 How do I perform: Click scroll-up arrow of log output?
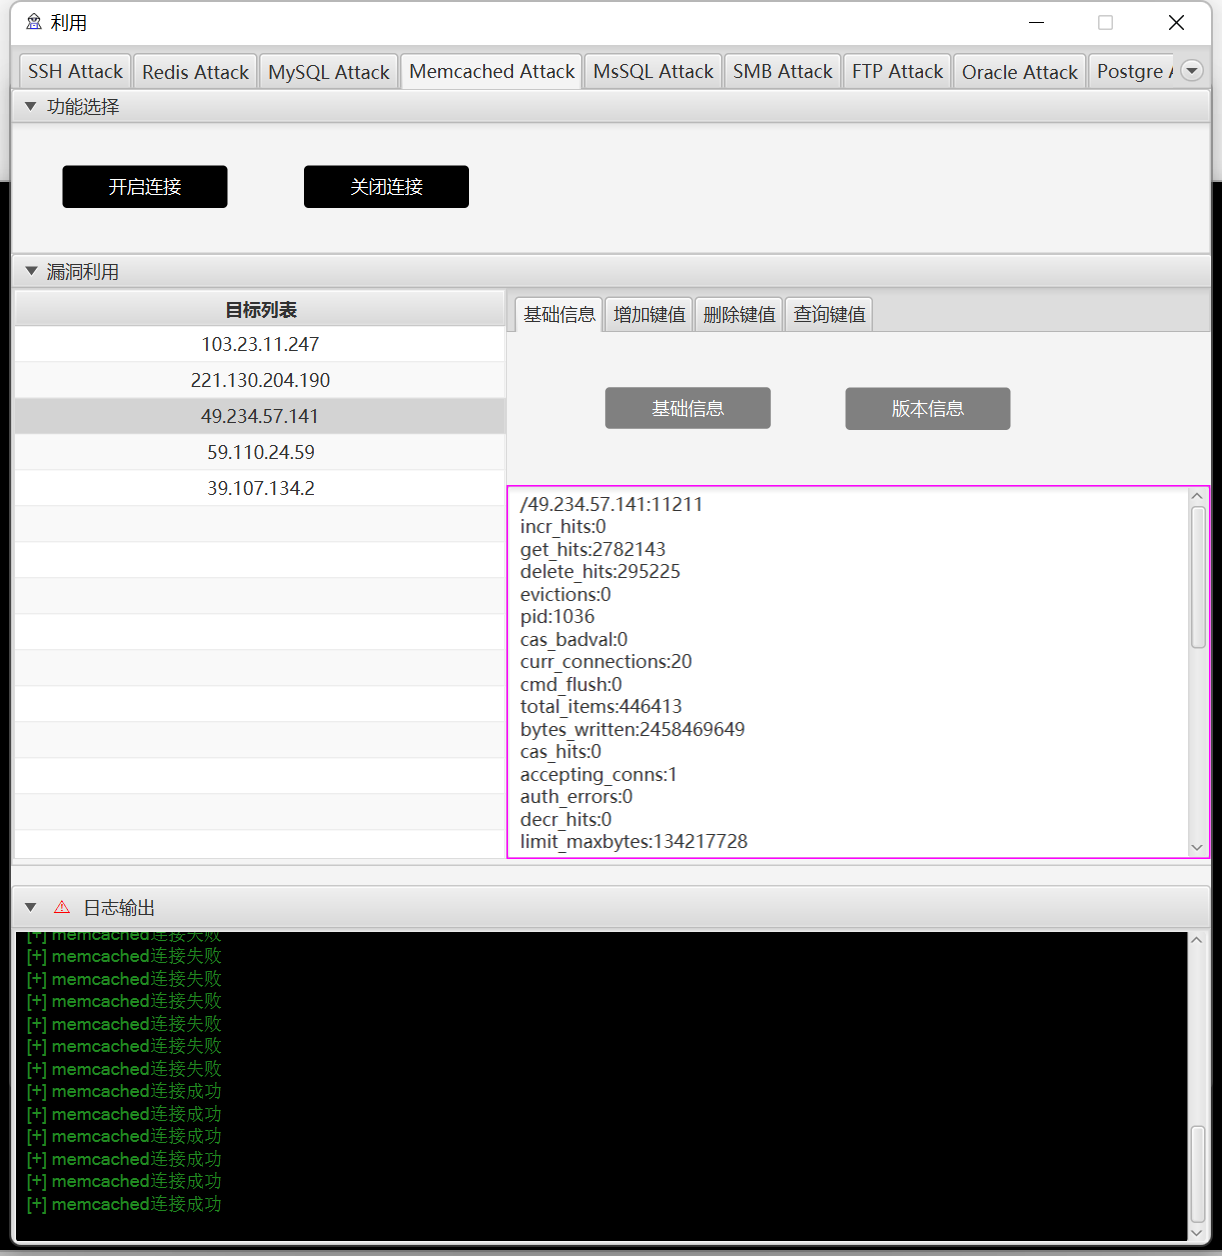pos(1197,941)
